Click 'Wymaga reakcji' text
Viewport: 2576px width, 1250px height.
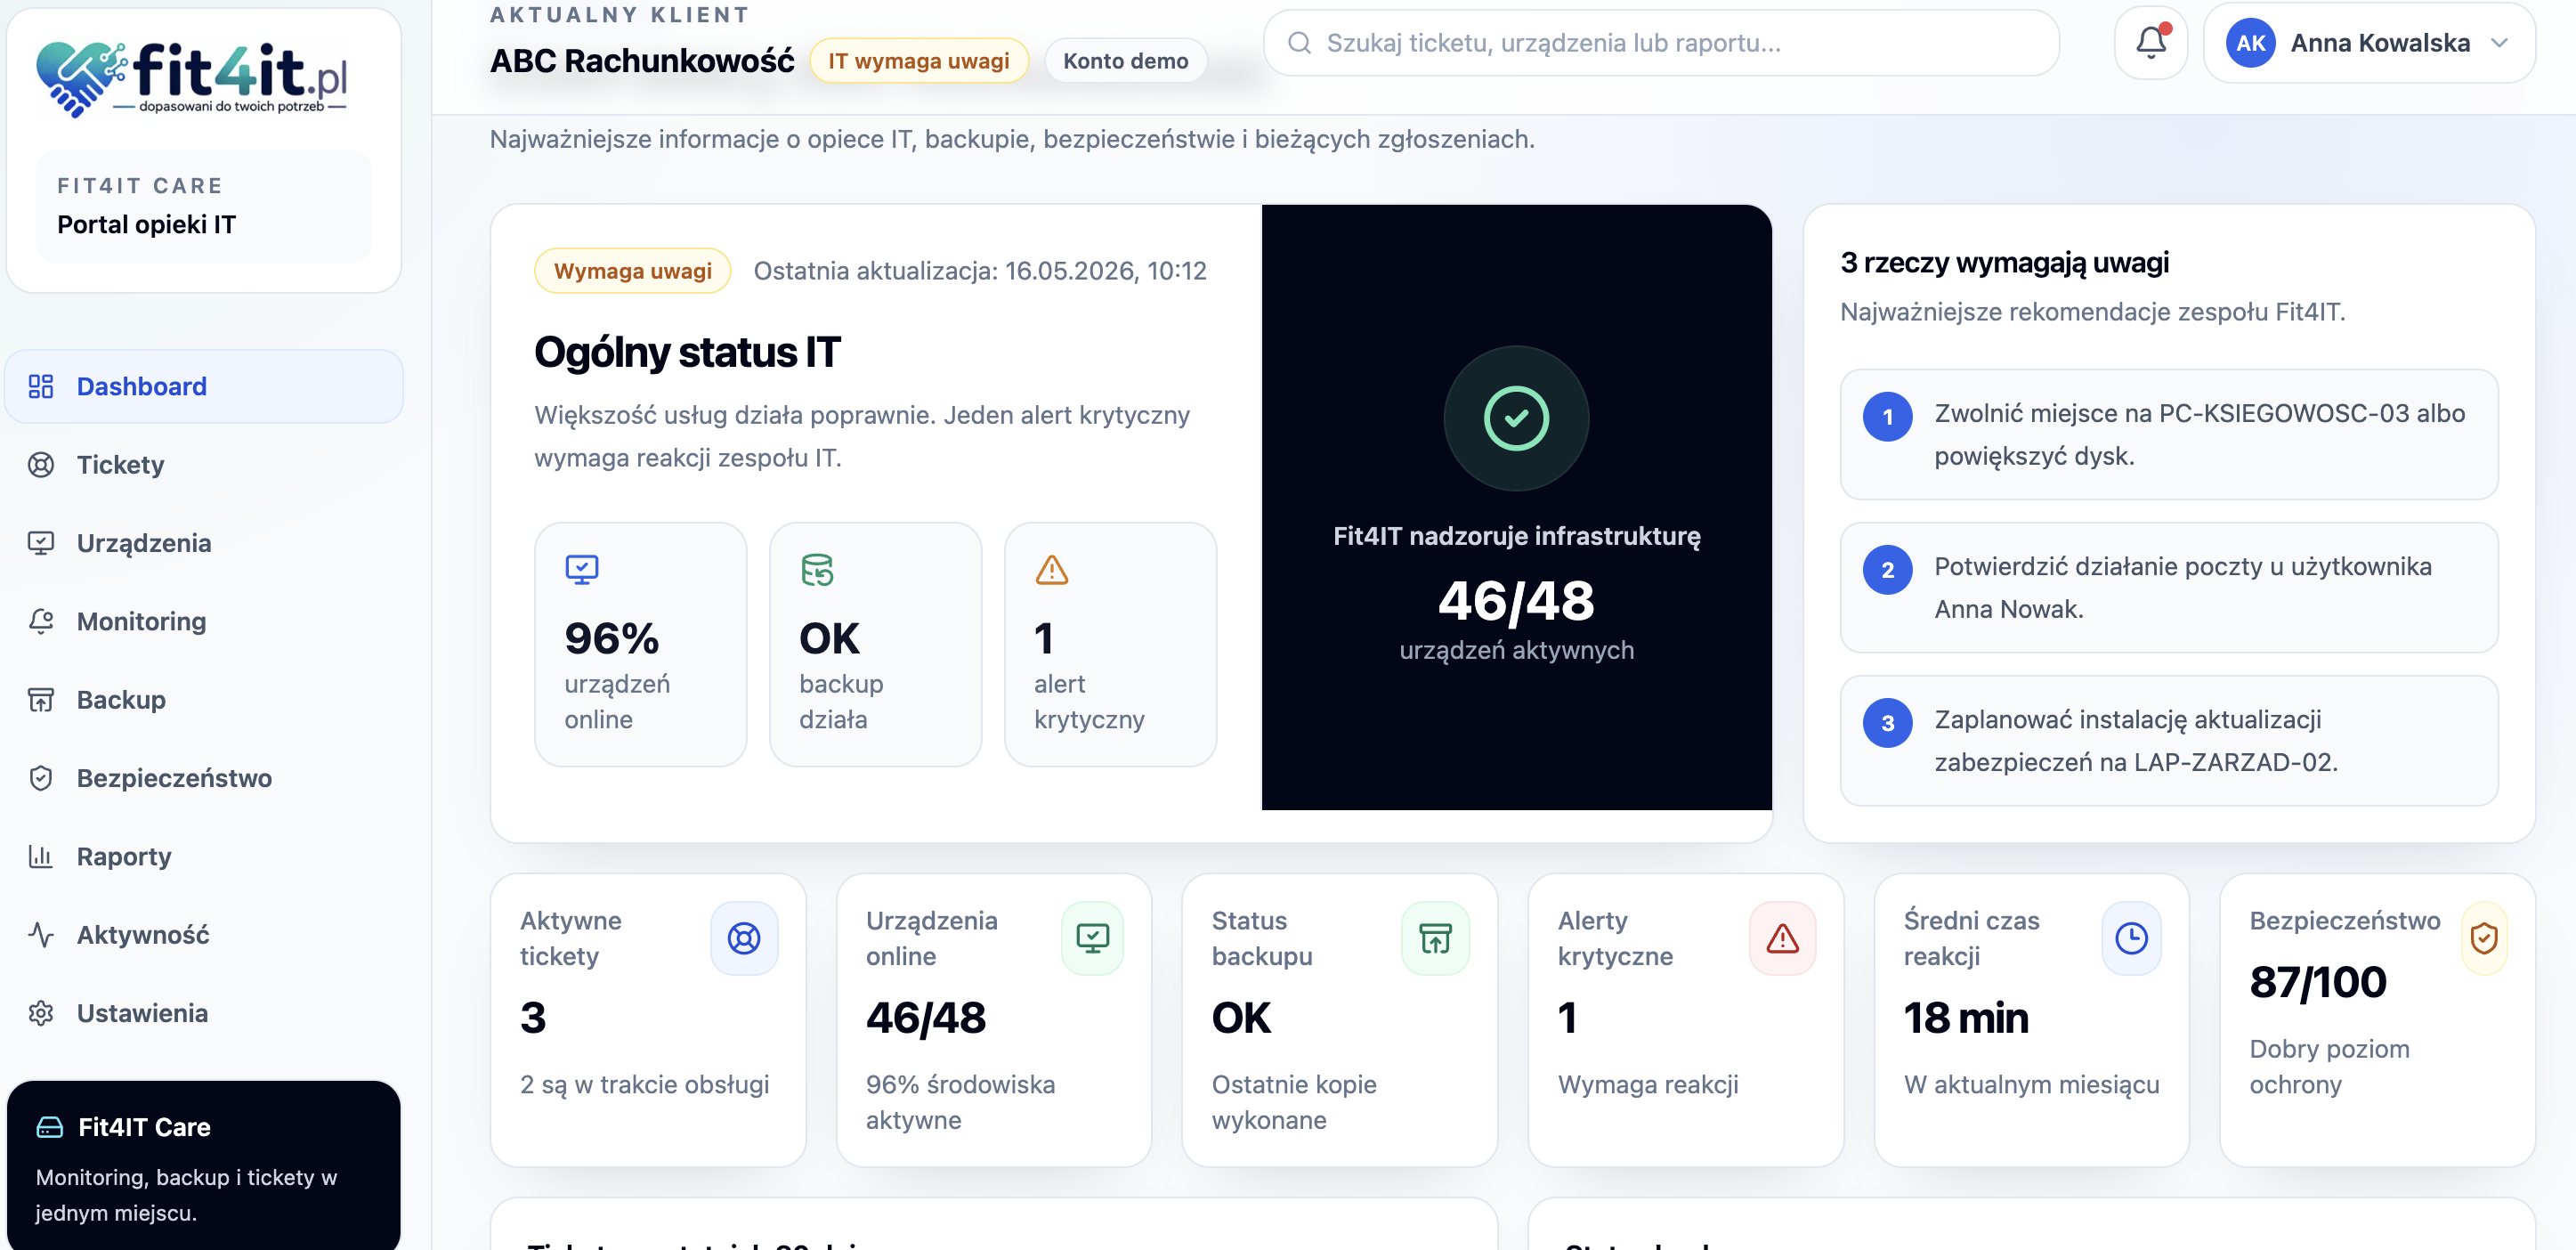click(1648, 1084)
